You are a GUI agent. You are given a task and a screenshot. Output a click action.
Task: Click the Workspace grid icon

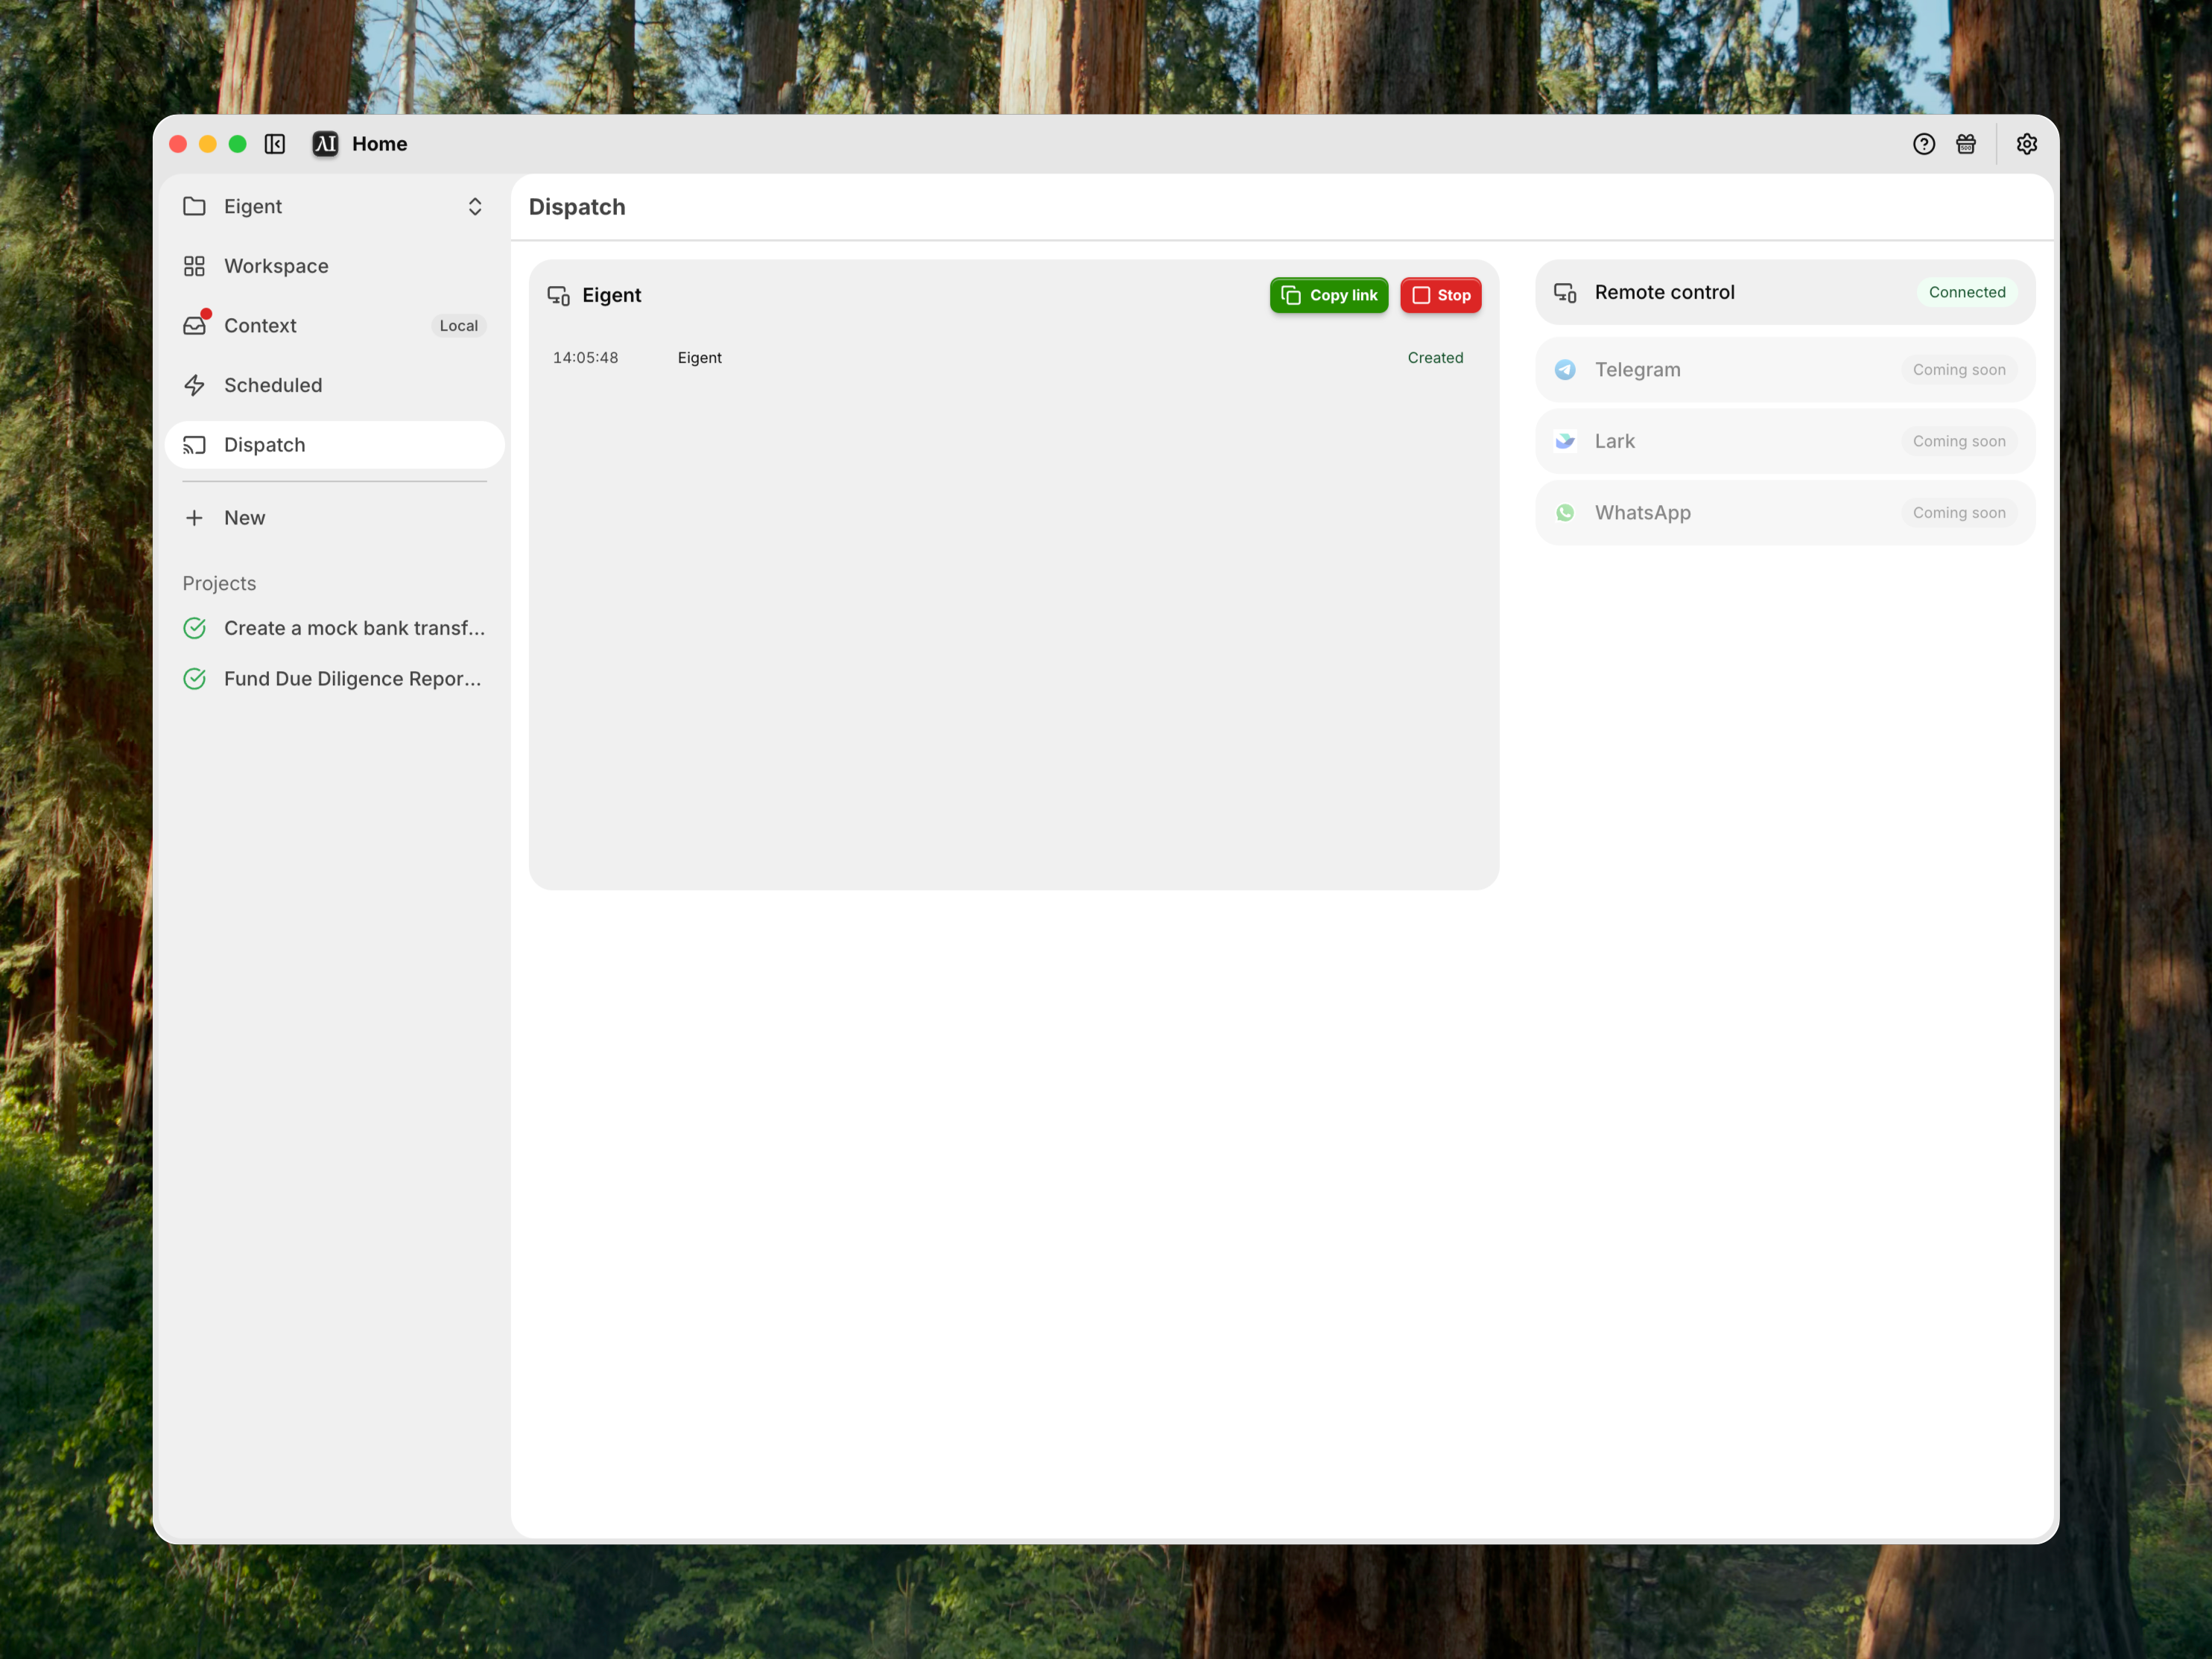pyautogui.click(x=195, y=266)
